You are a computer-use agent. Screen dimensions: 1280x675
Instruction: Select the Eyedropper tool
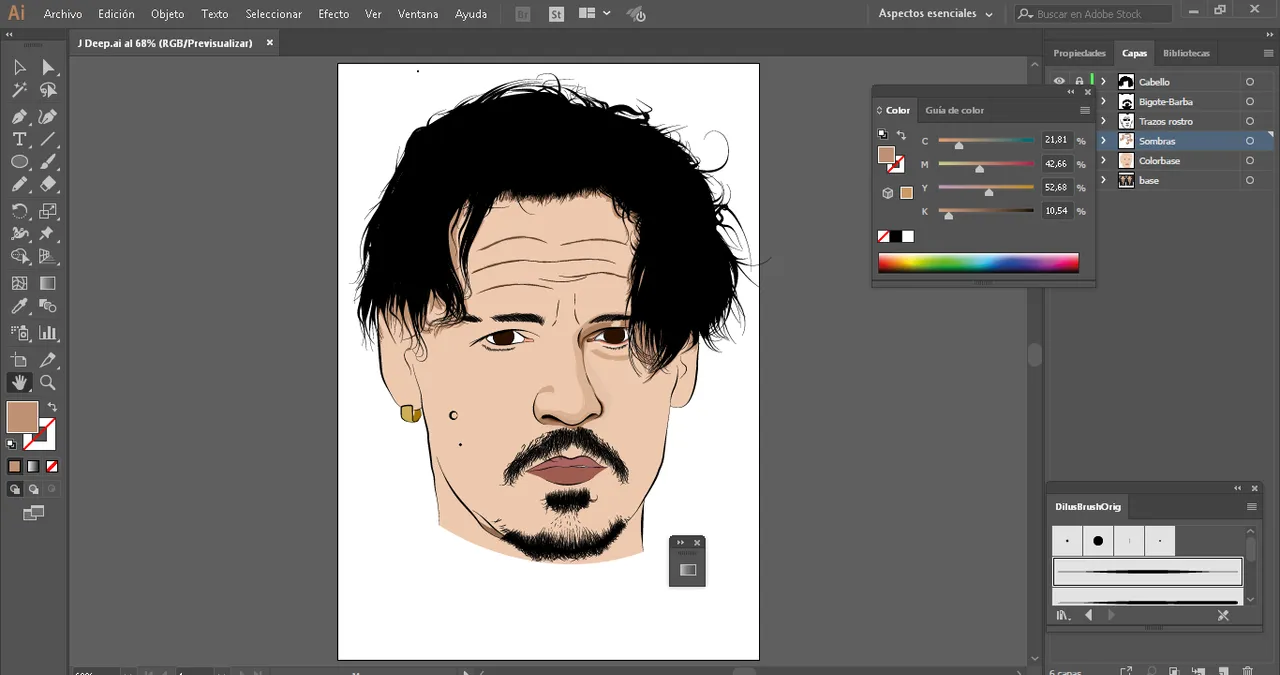[19, 307]
